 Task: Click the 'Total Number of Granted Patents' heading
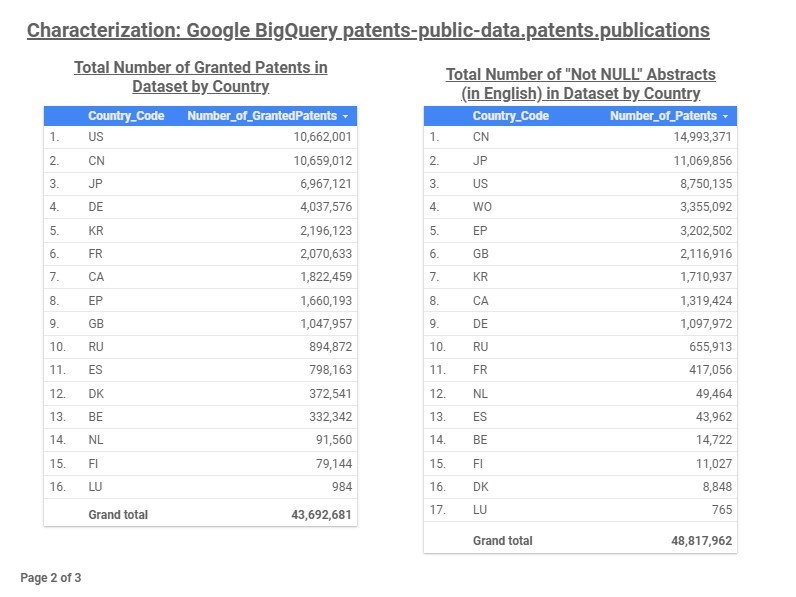(201, 77)
